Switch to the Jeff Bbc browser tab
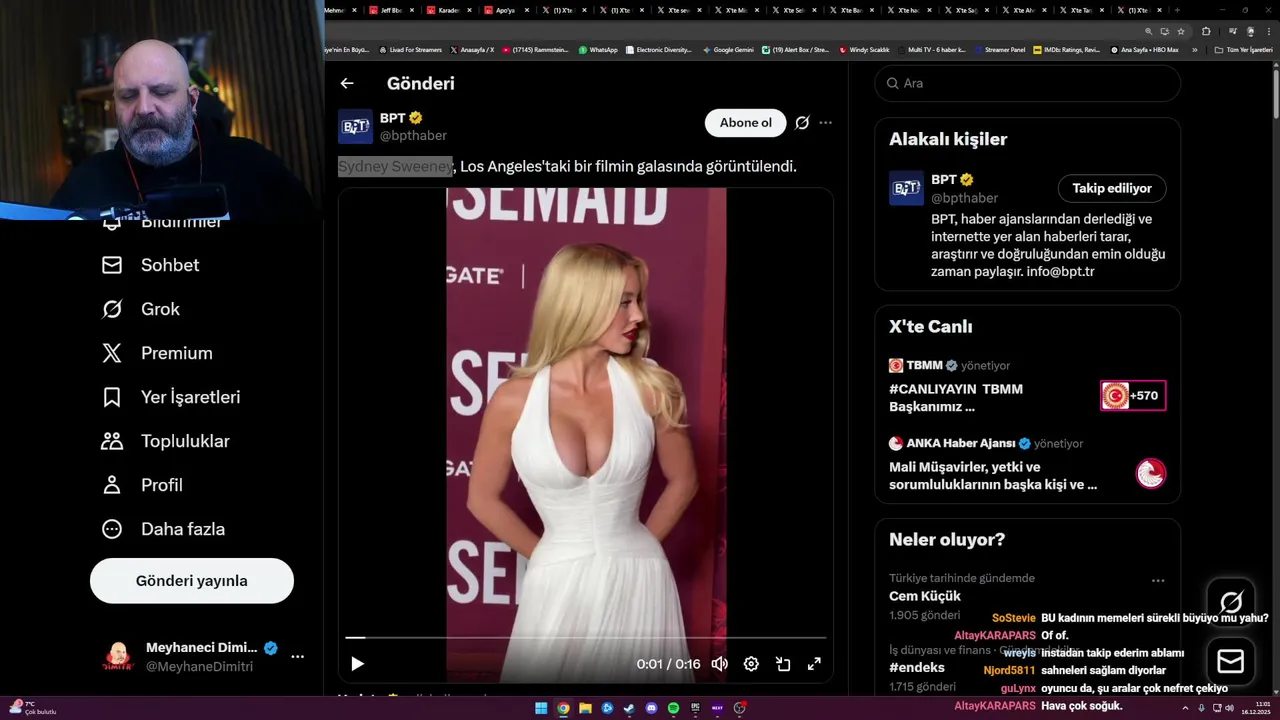 click(x=392, y=10)
